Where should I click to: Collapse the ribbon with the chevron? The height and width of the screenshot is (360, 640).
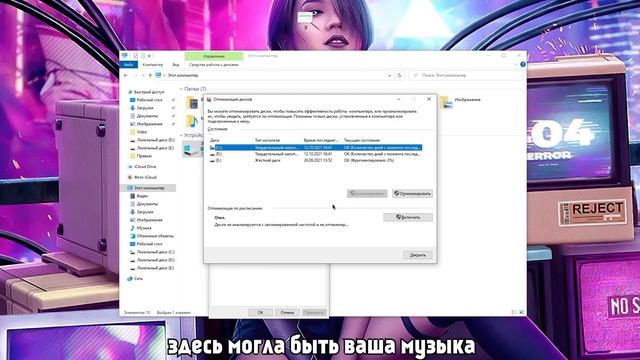515,64
